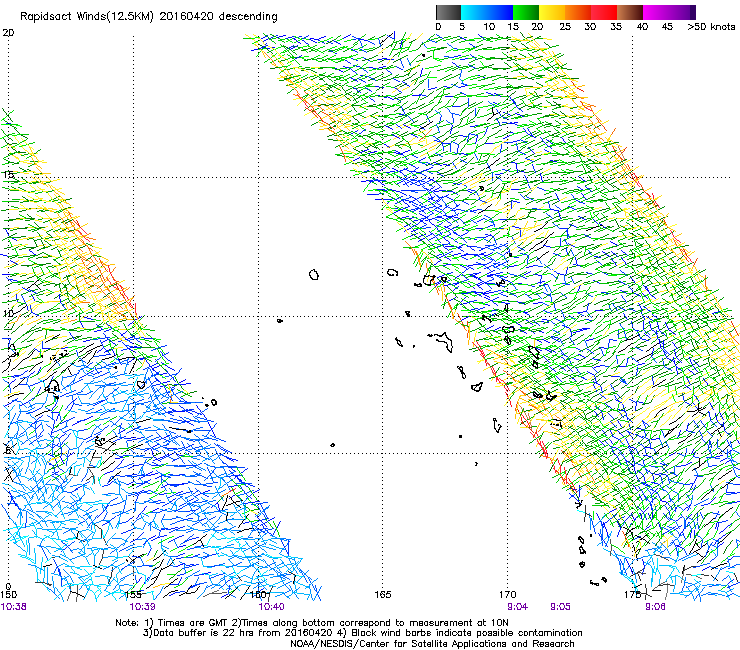Click the longitude axis label '170'

508,595
